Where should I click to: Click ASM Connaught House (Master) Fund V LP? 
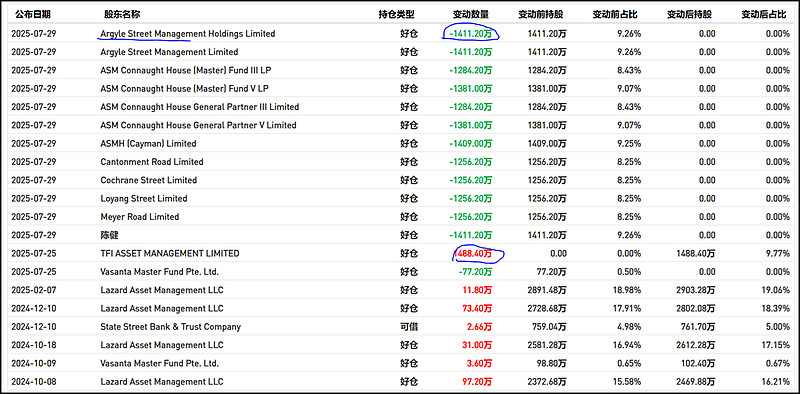[185, 88]
